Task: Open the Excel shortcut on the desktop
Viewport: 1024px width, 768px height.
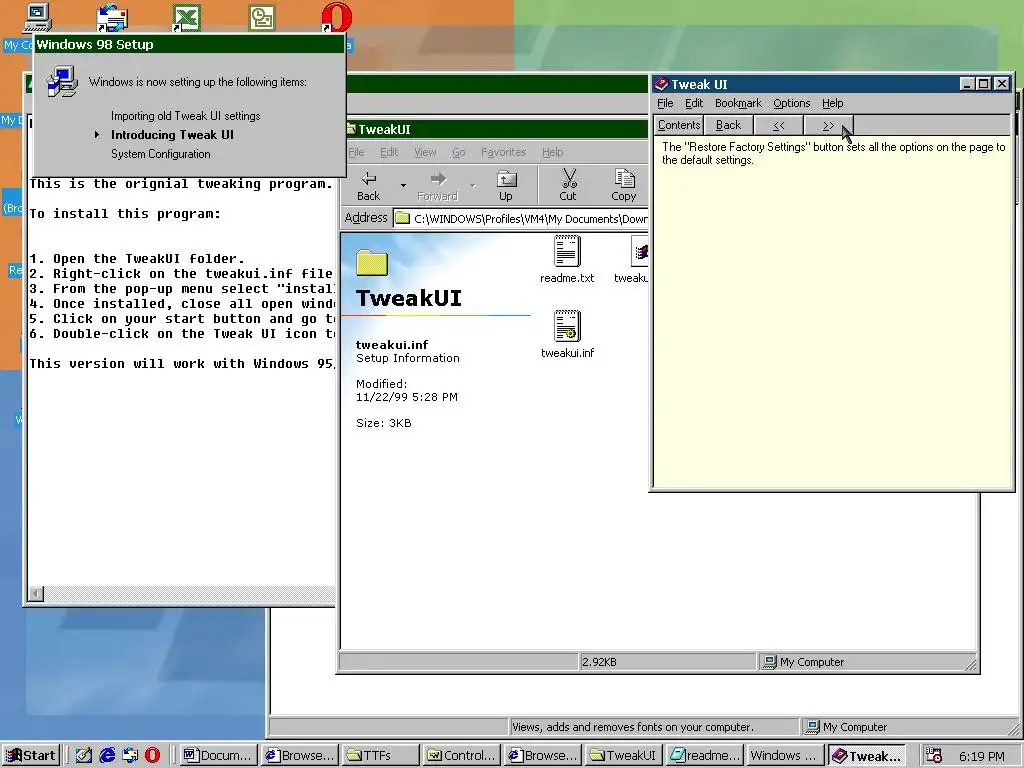Action: click(x=187, y=18)
